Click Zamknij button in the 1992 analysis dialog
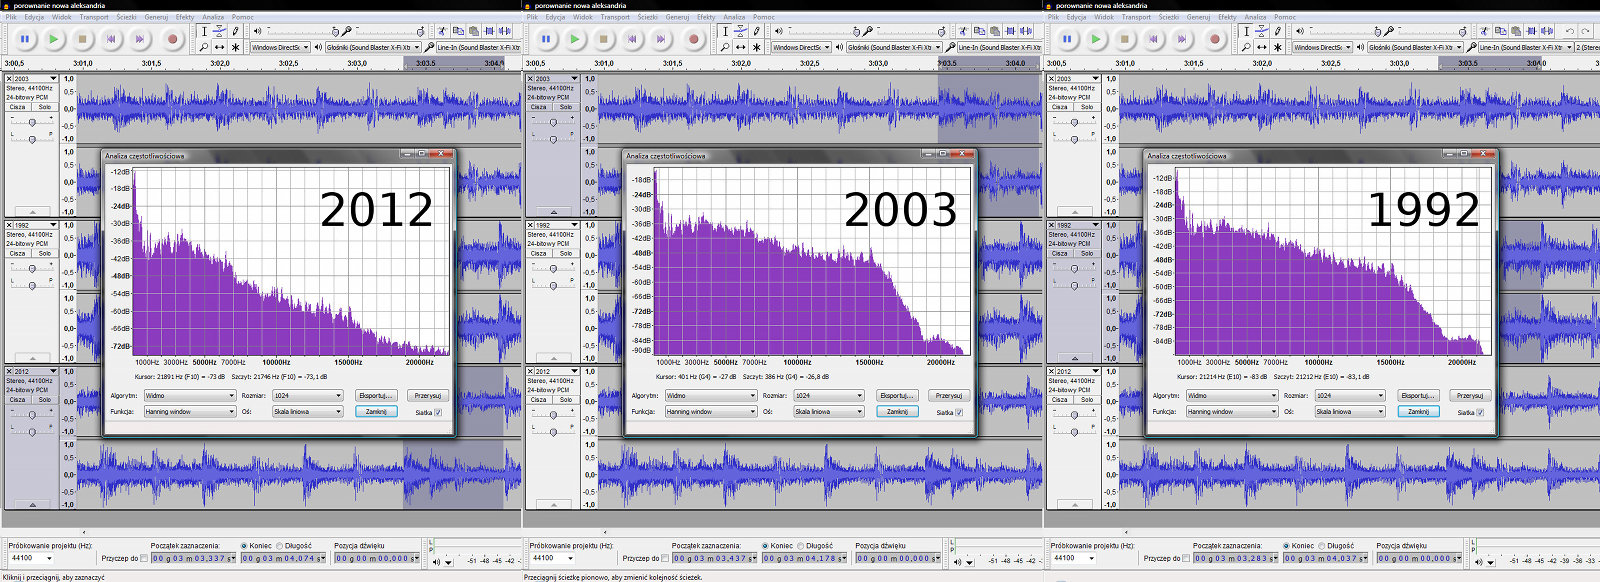Viewport: 1600px width, 582px height. (1418, 412)
